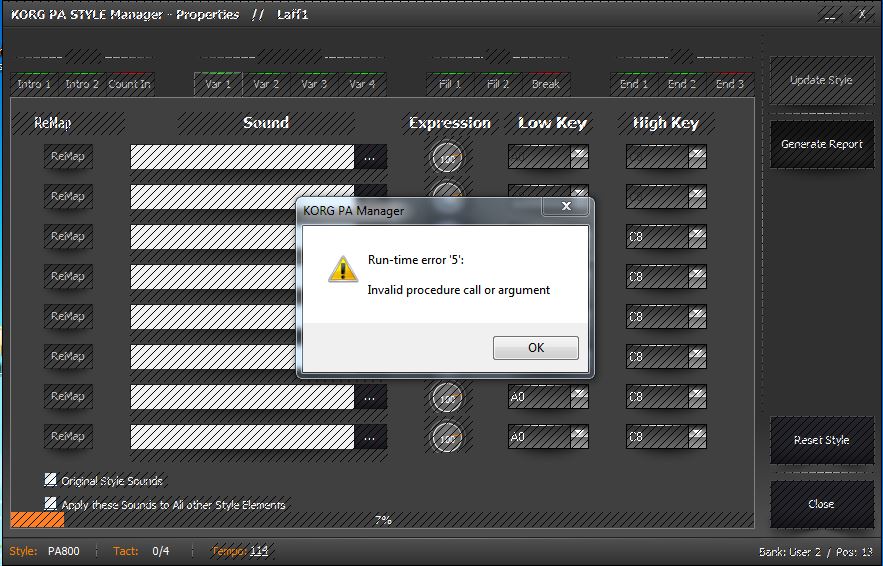Open the eighth row Low Key dropdown

click(579, 436)
